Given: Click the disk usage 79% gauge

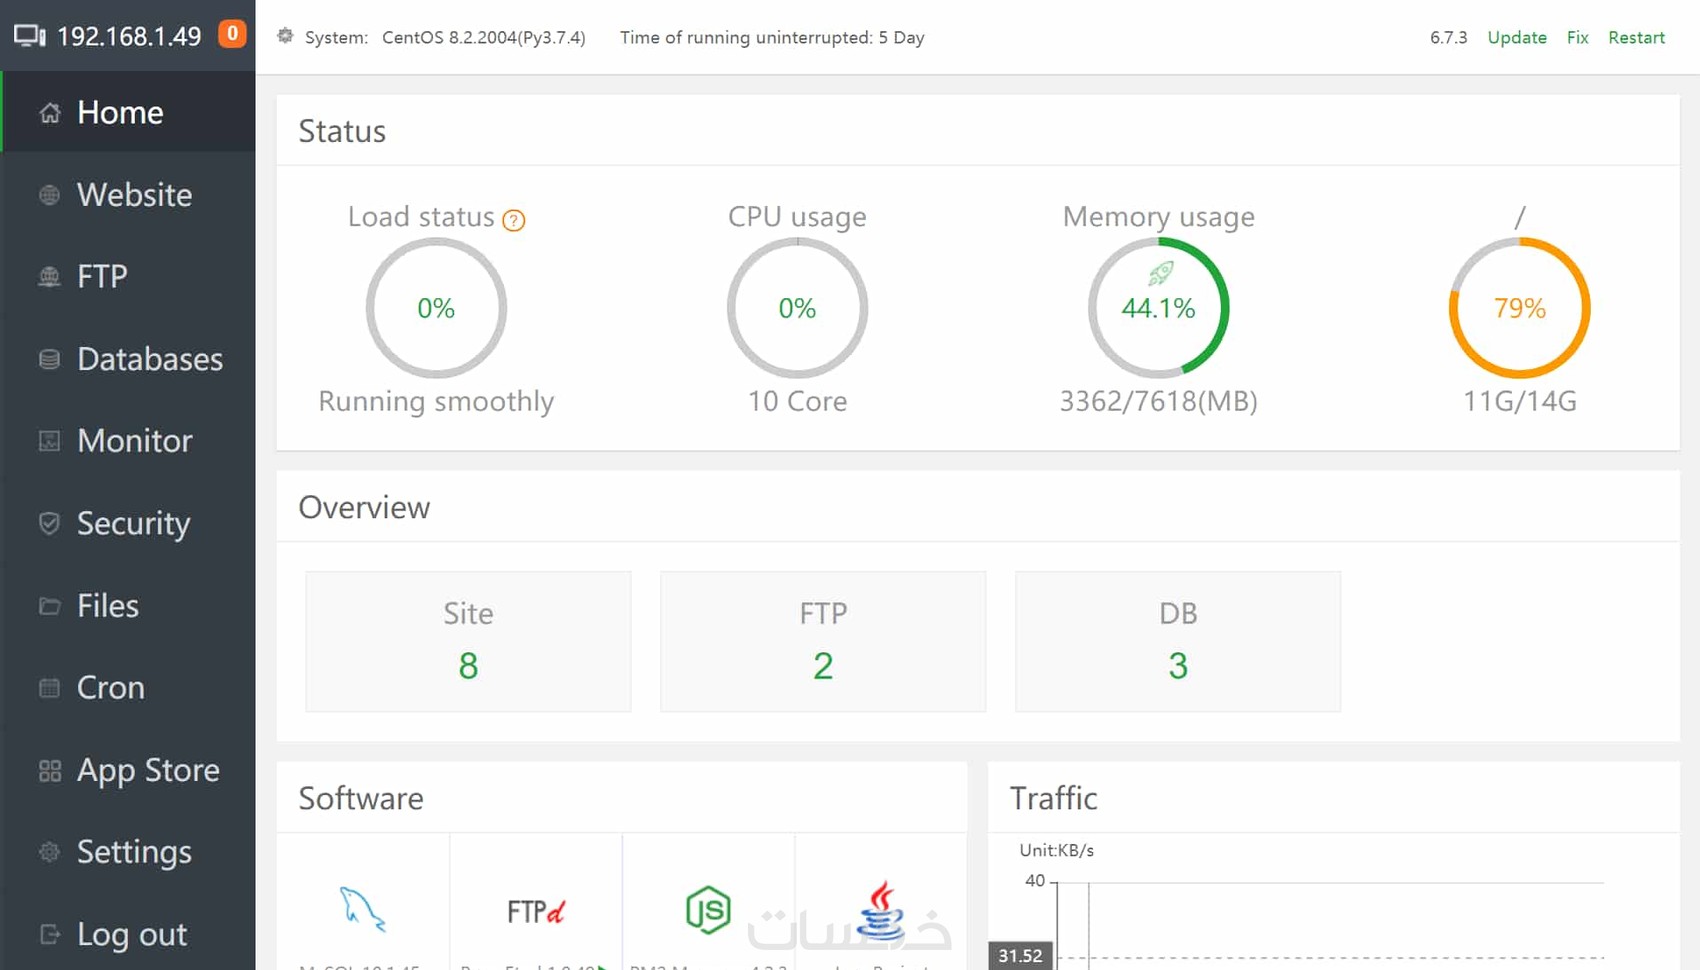Looking at the screenshot, I should click(x=1520, y=308).
